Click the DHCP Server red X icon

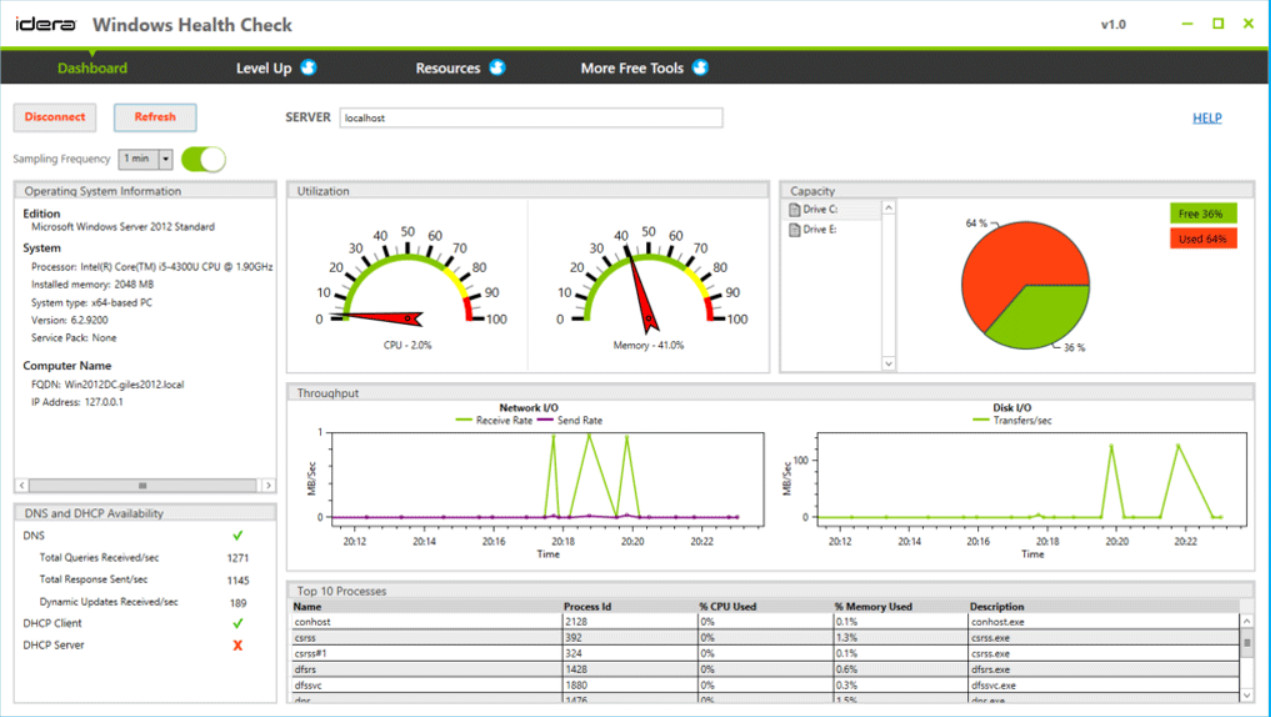coord(238,645)
